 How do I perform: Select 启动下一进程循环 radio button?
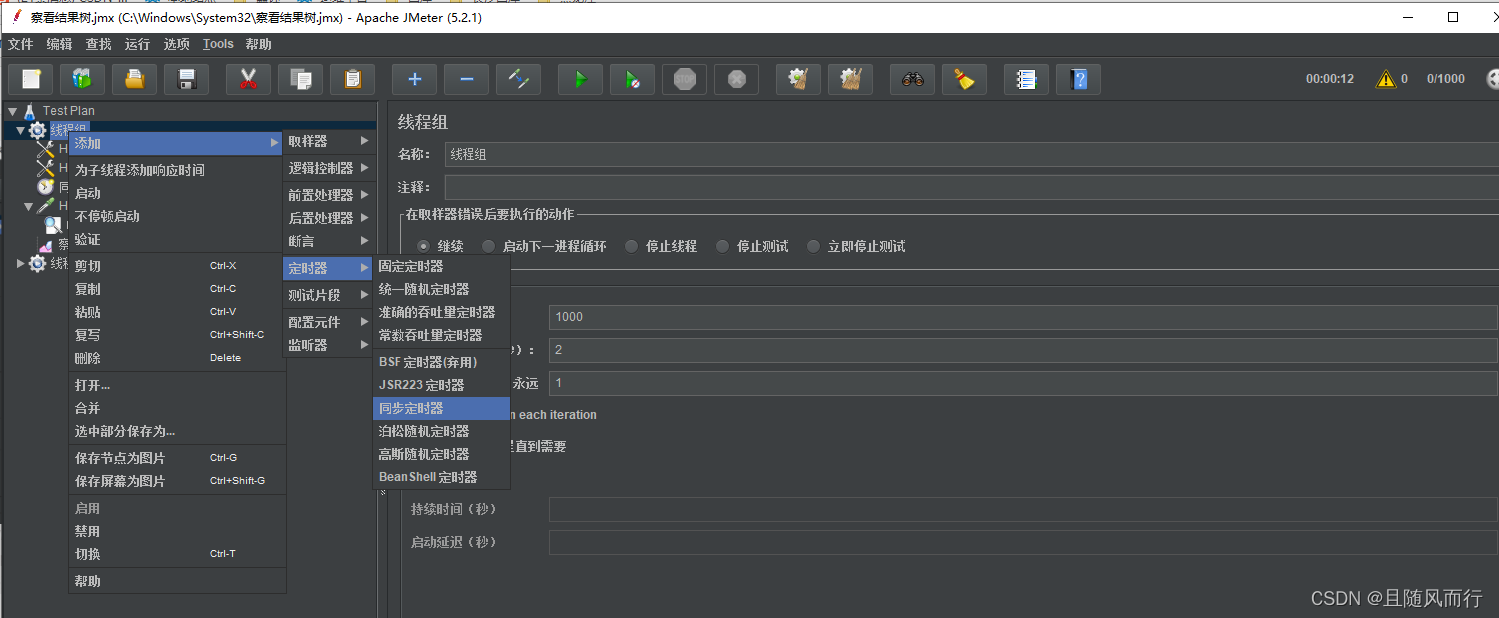488,246
